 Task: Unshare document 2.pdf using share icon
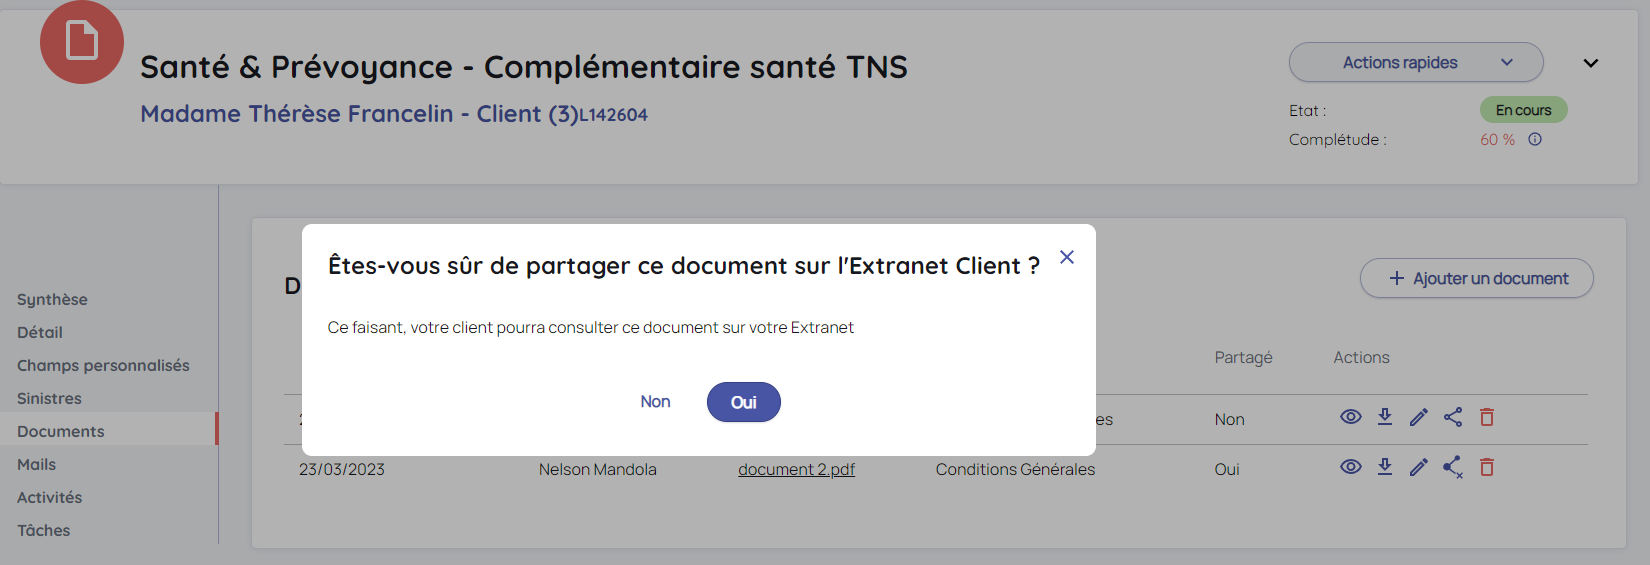1453,467
